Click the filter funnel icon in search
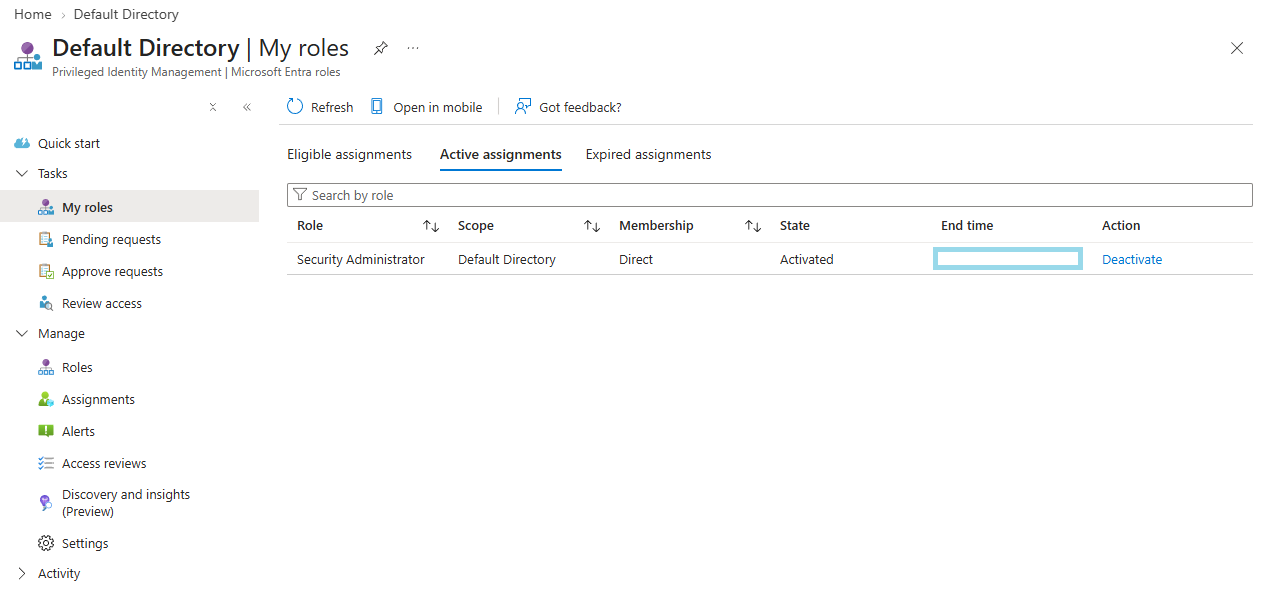 [299, 195]
